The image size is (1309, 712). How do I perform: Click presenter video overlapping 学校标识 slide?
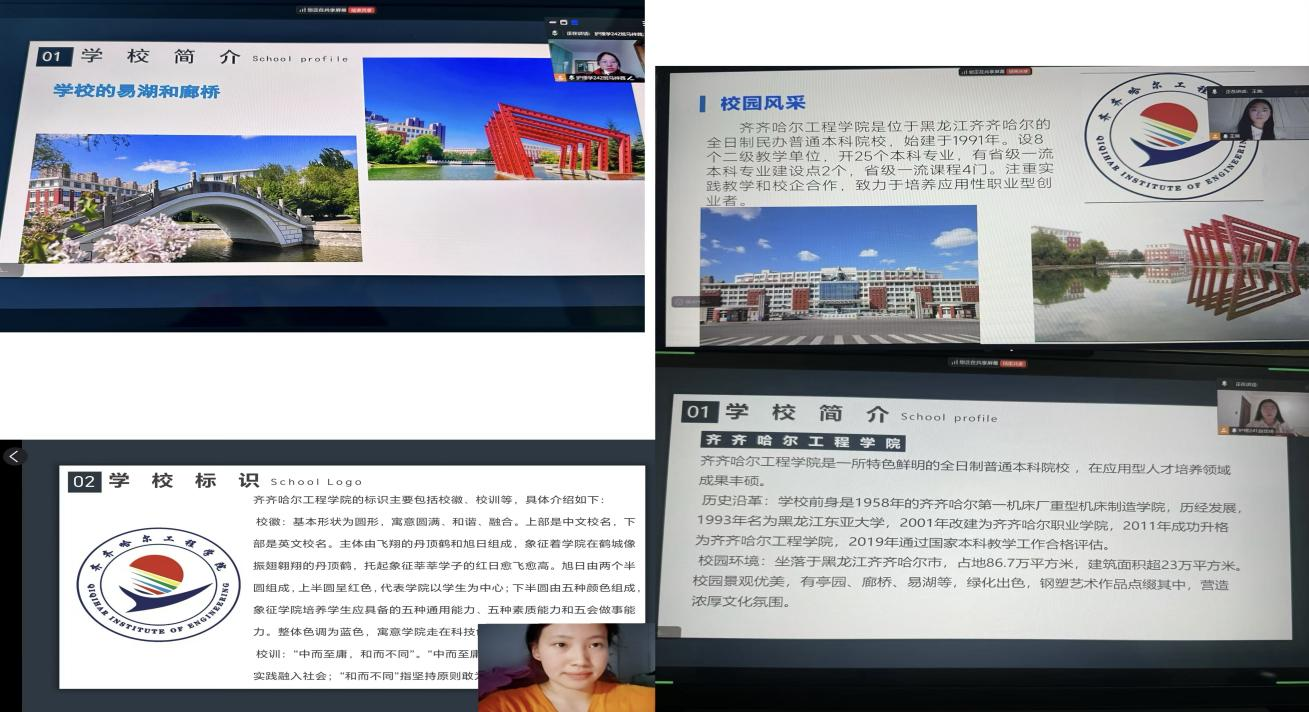[x=566, y=667]
